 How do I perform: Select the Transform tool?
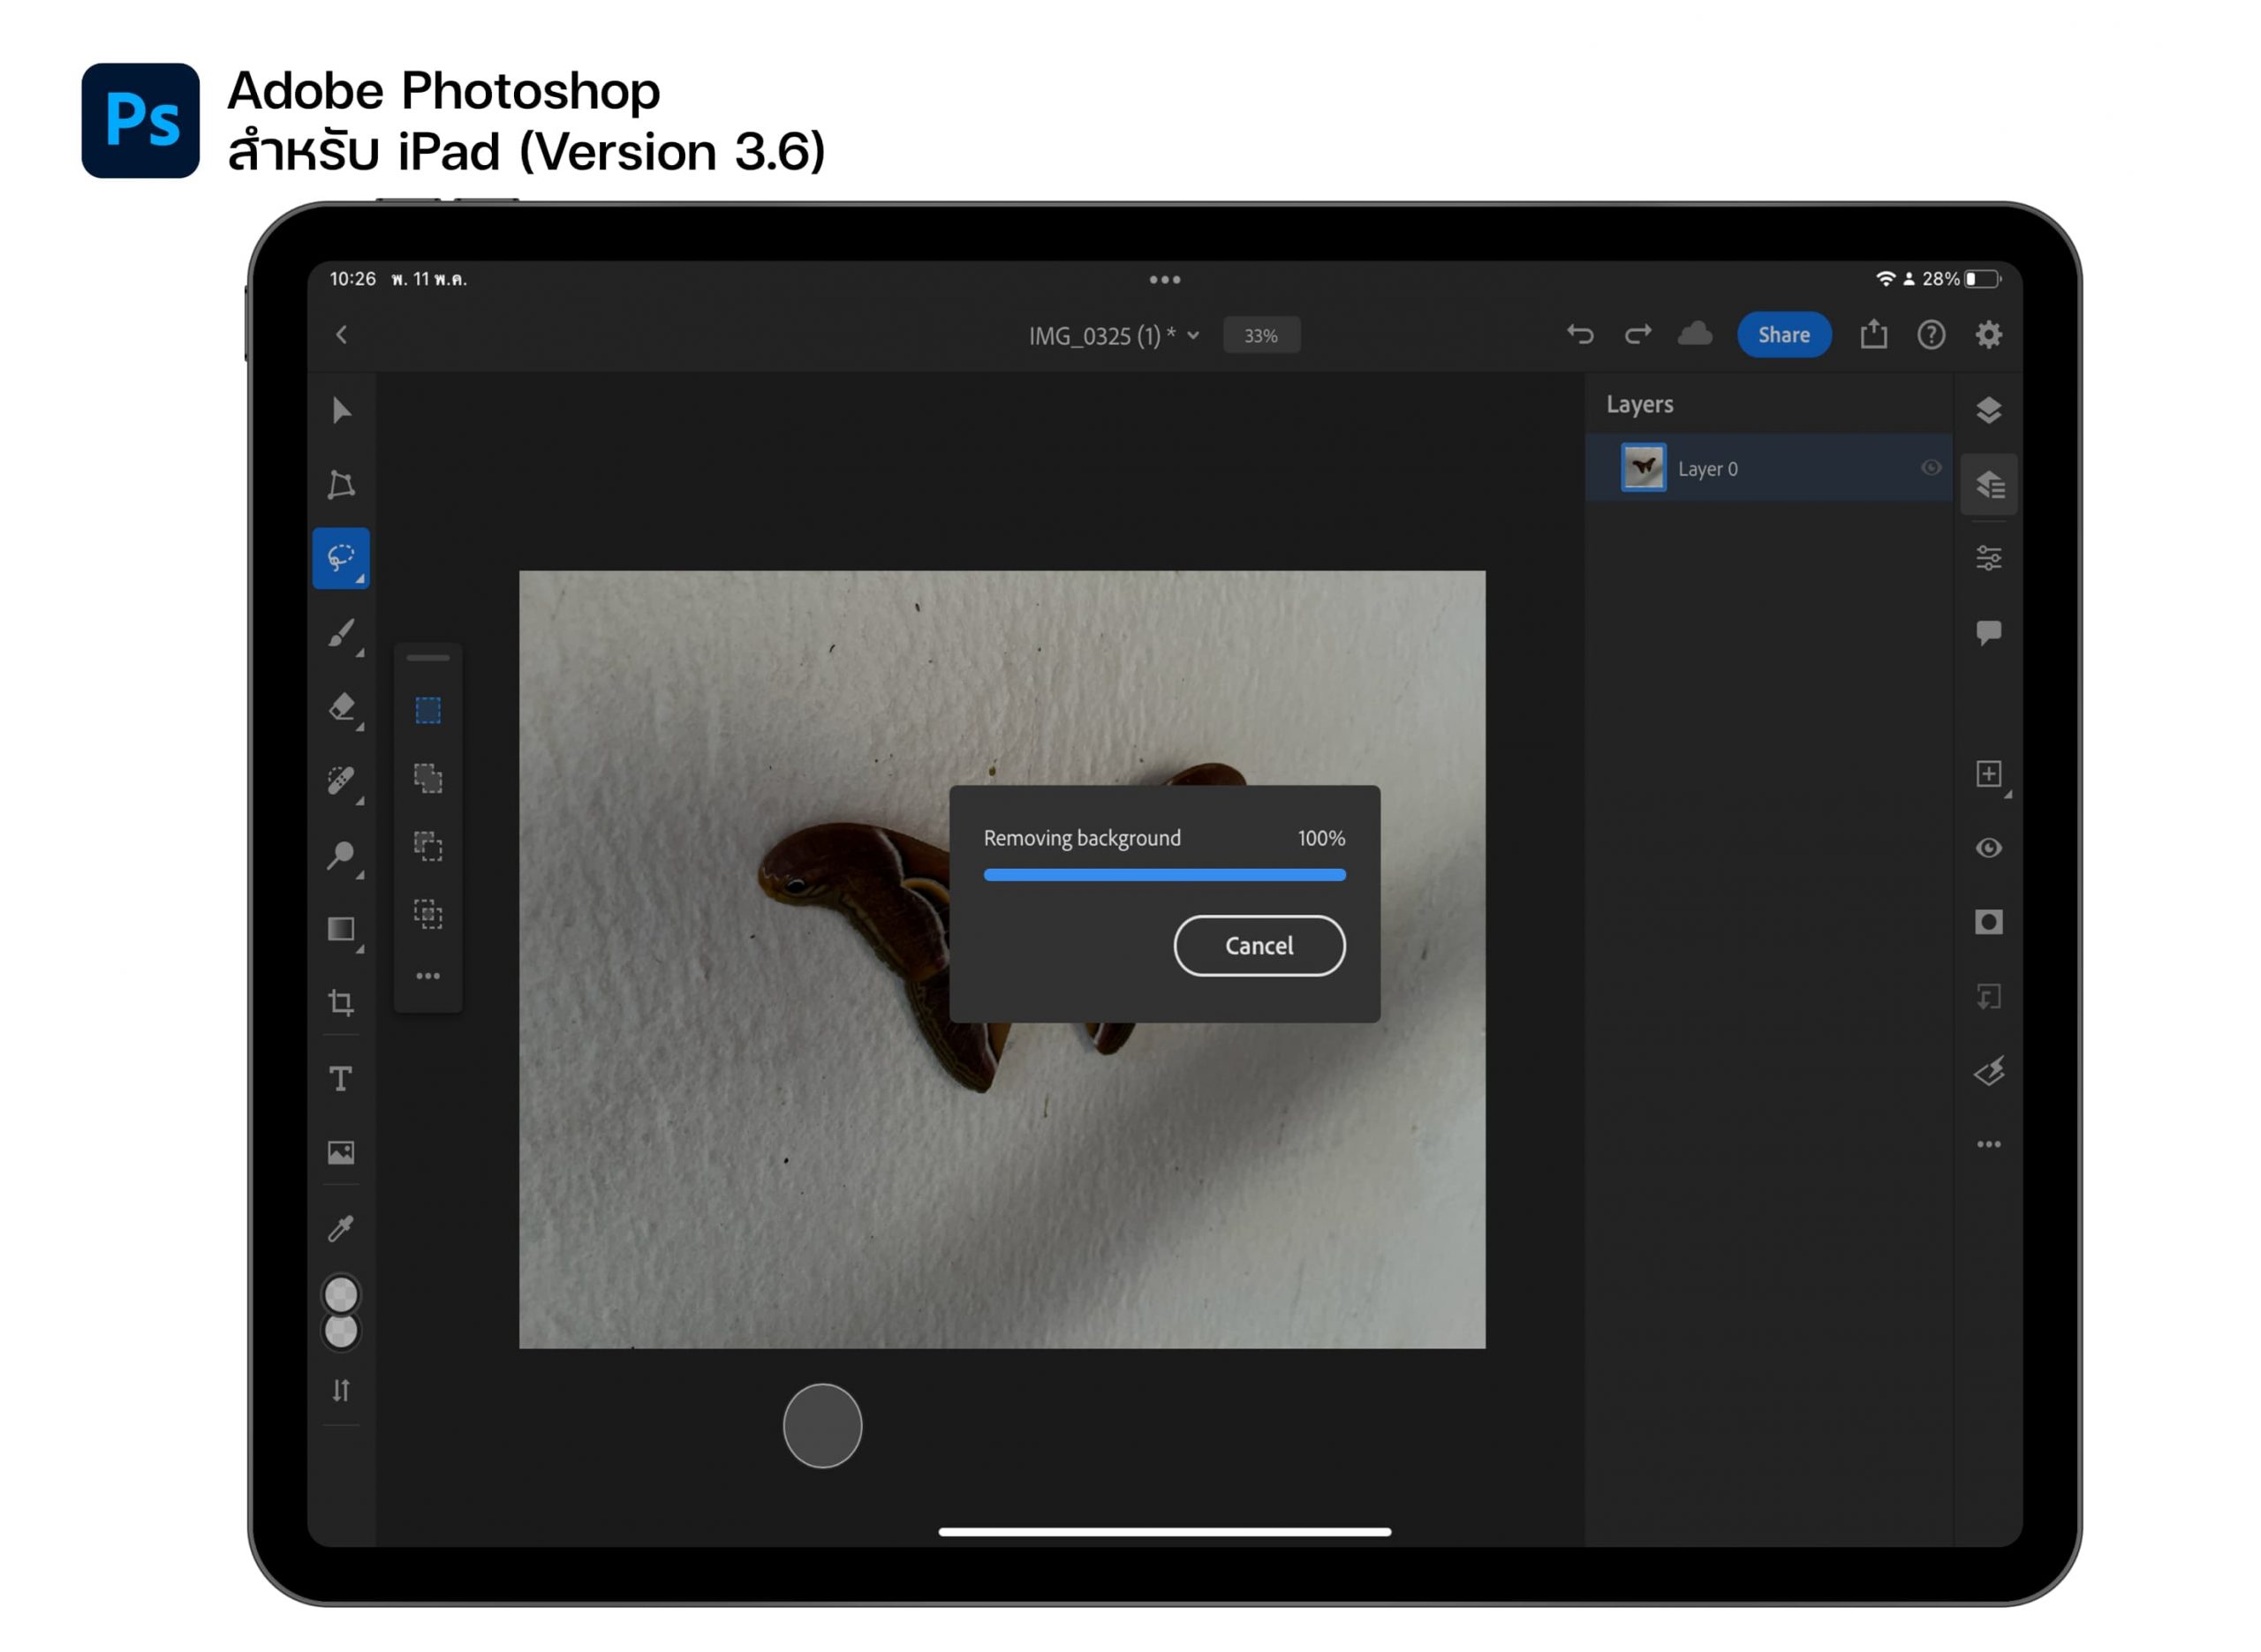click(x=341, y=485)
